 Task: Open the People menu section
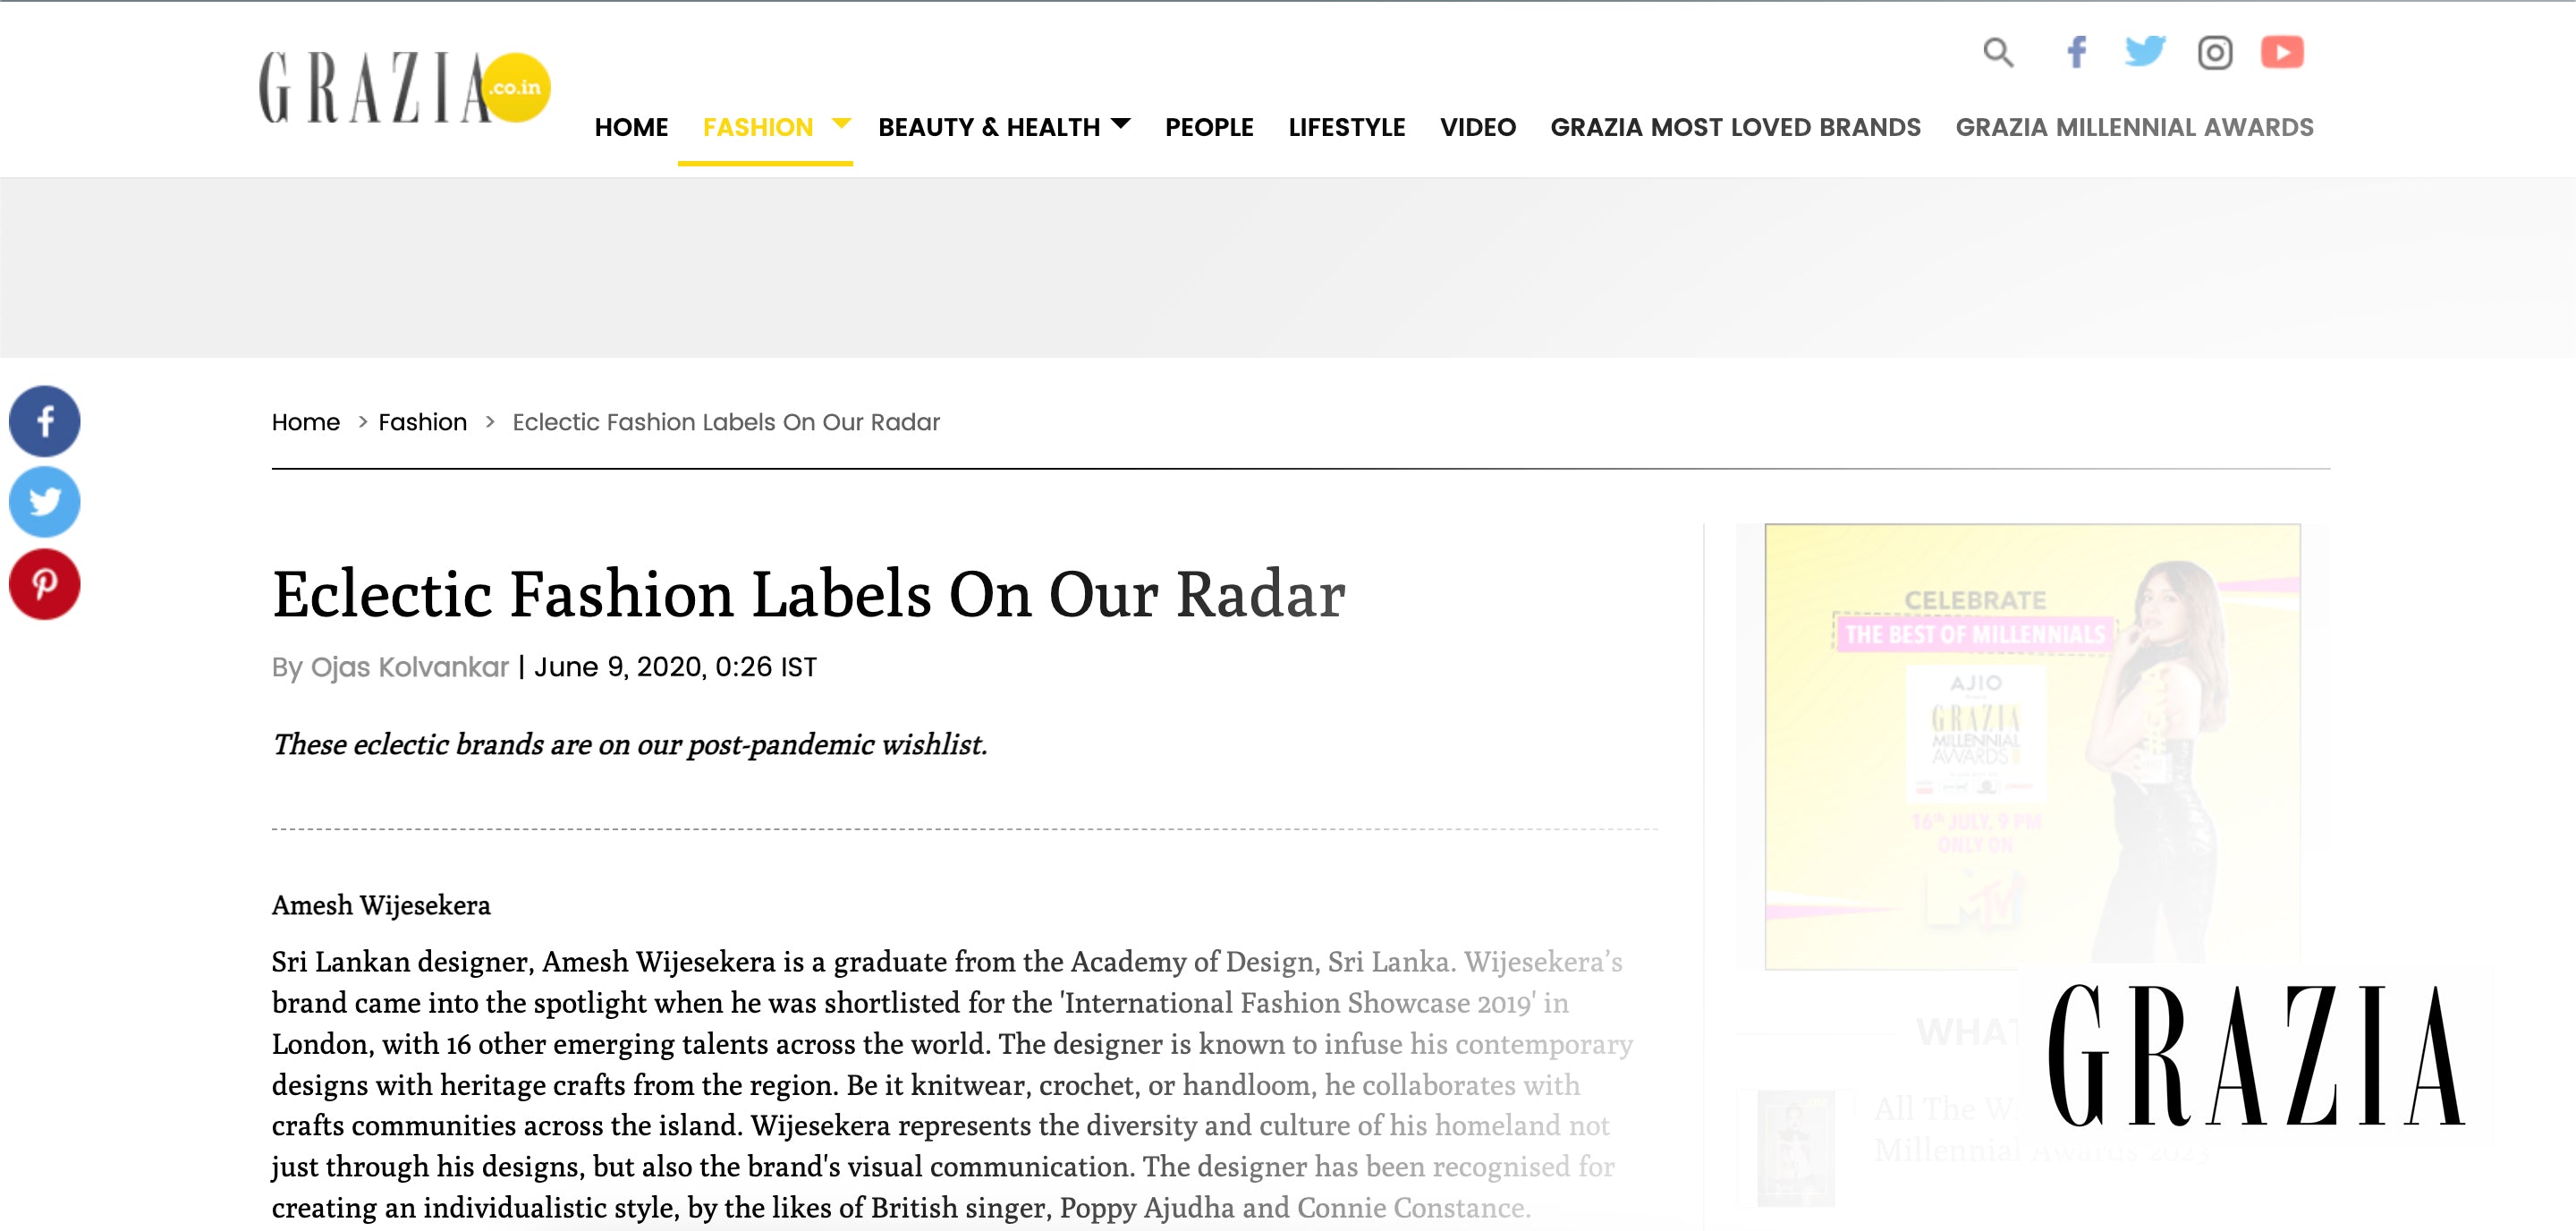1209,127
